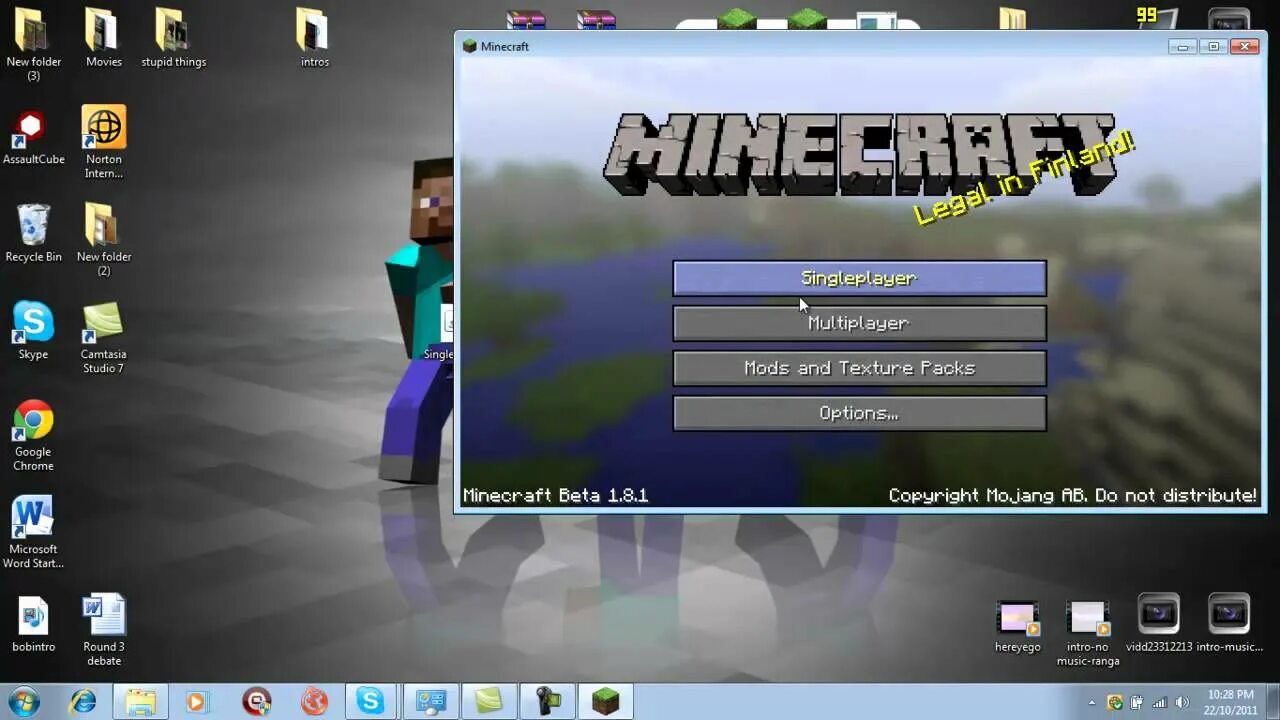Select the Norton Internet Security shortcut

click(104, 142)
